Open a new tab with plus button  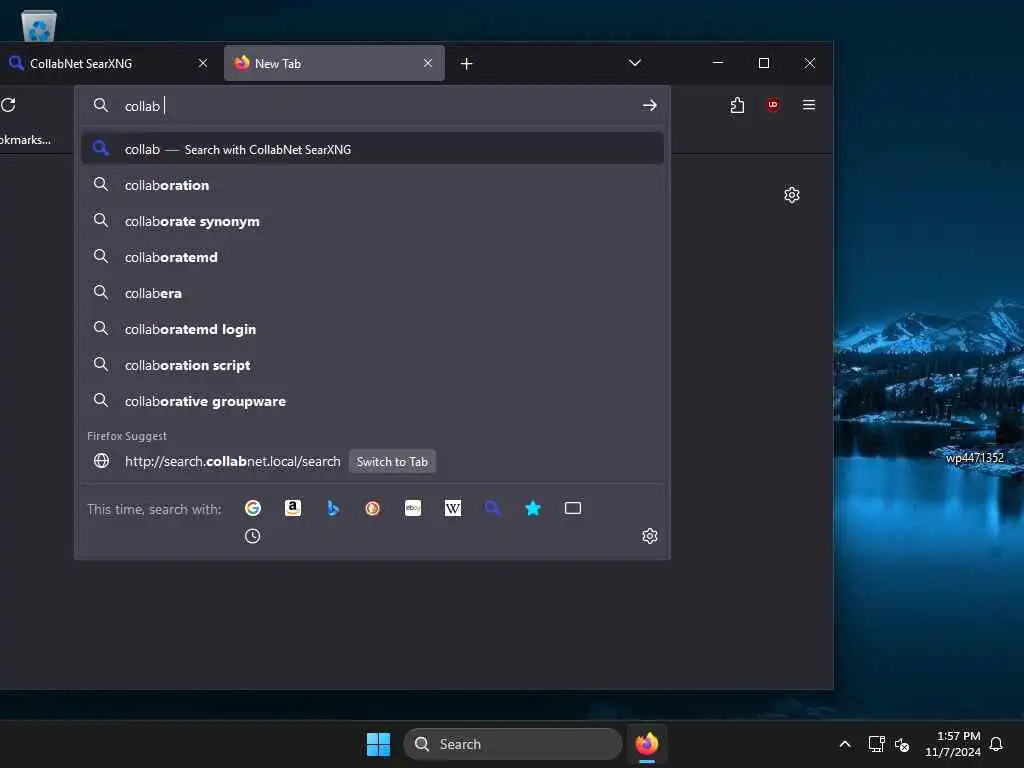(x=466, y=63)
